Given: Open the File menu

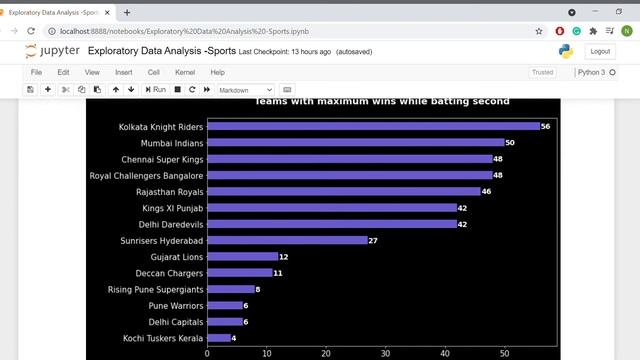Looking at the screenshot, I should [x=36, y=72].
